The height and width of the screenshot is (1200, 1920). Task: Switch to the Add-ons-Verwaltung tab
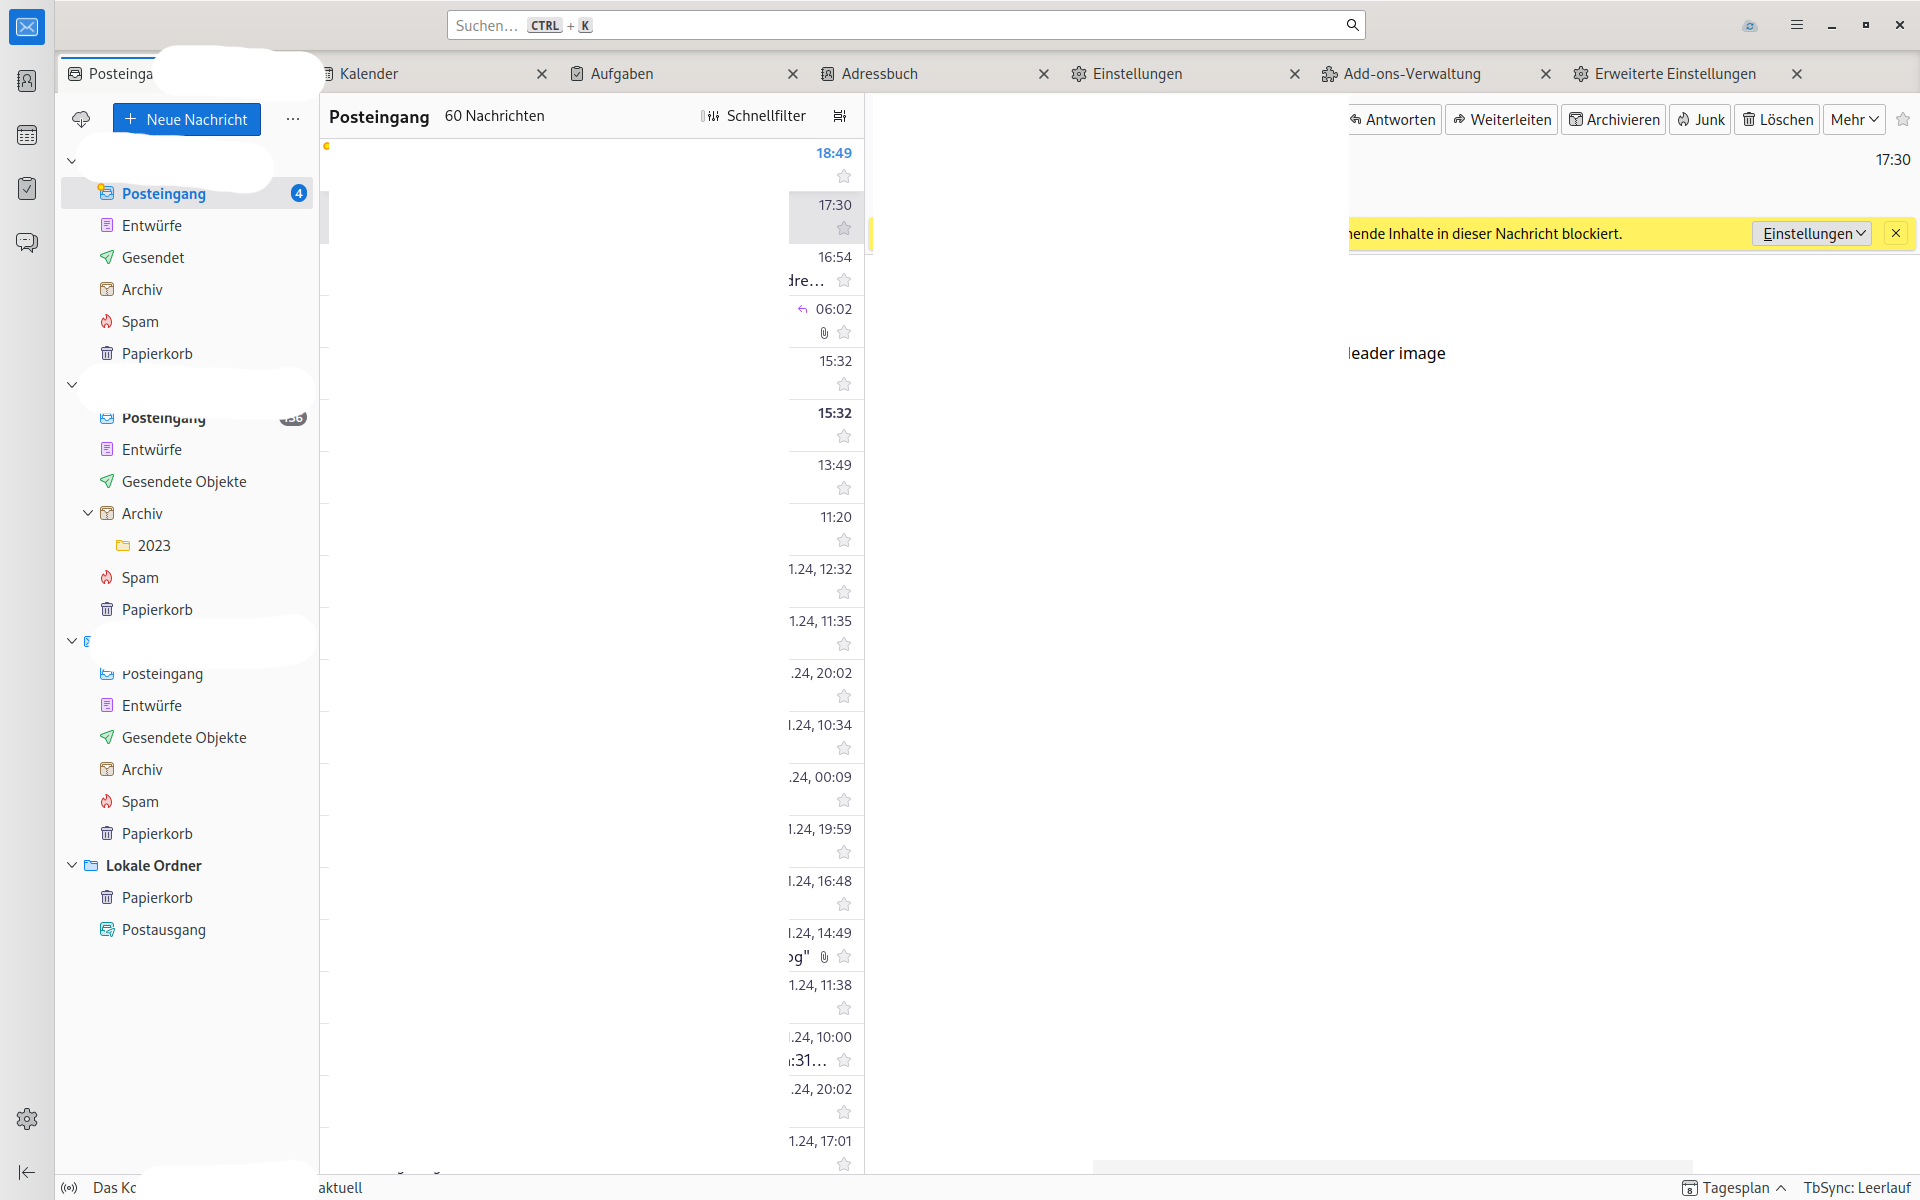click(1411, 74)
